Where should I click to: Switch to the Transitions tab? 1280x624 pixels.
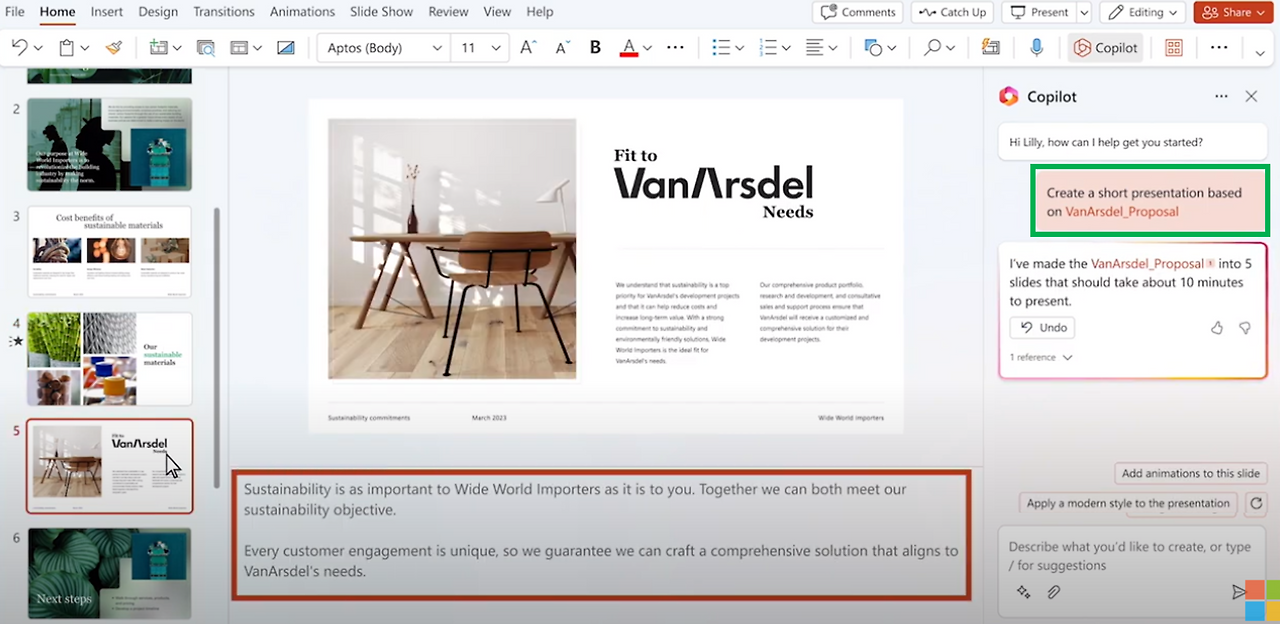(224, 12)
